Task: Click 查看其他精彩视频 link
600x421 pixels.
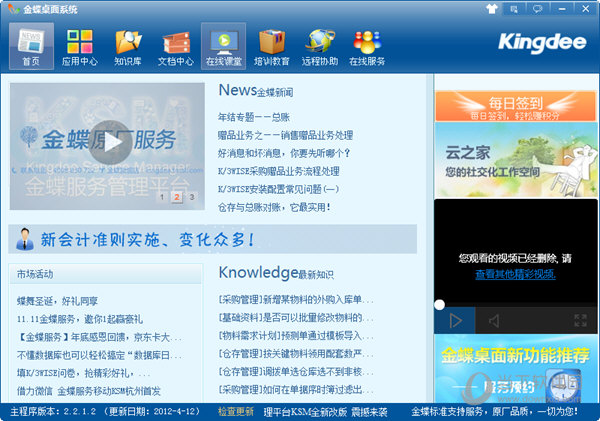Action: coord(515,274)
